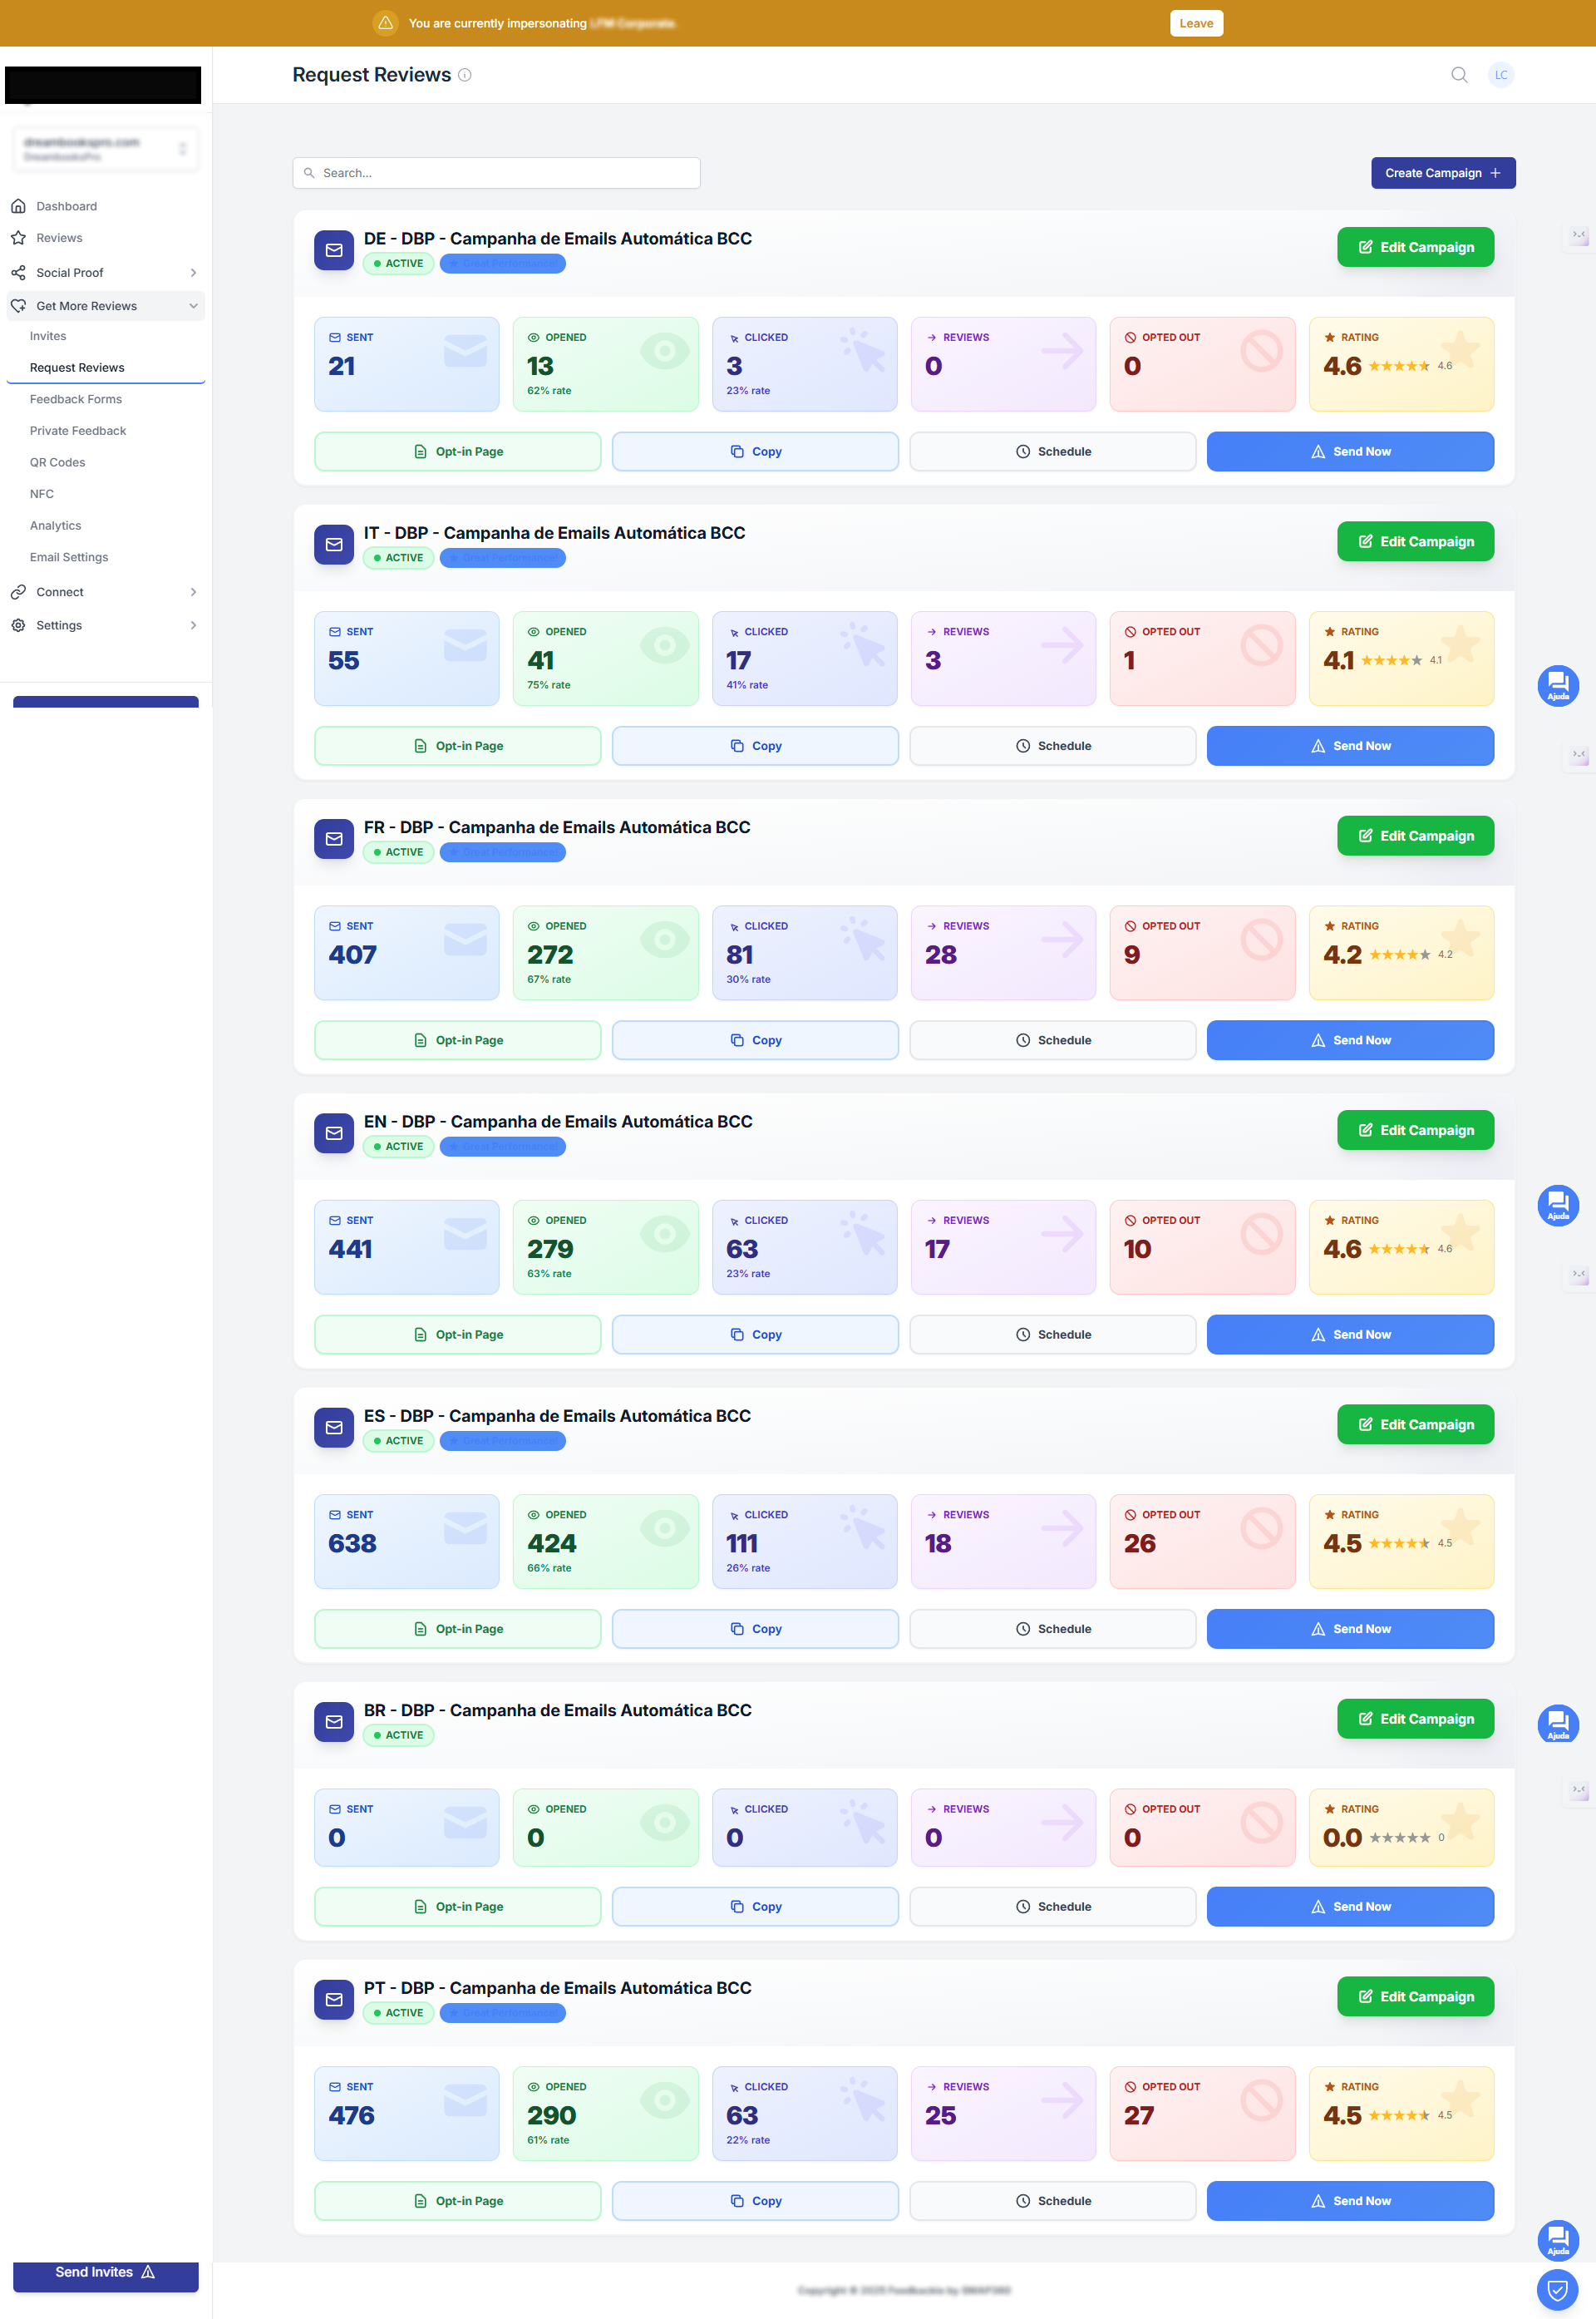The height and width of the screenshot is (2319, 1596).
Task: Collapse the Get More Reviews section
Action: click(x=193, y=306)
